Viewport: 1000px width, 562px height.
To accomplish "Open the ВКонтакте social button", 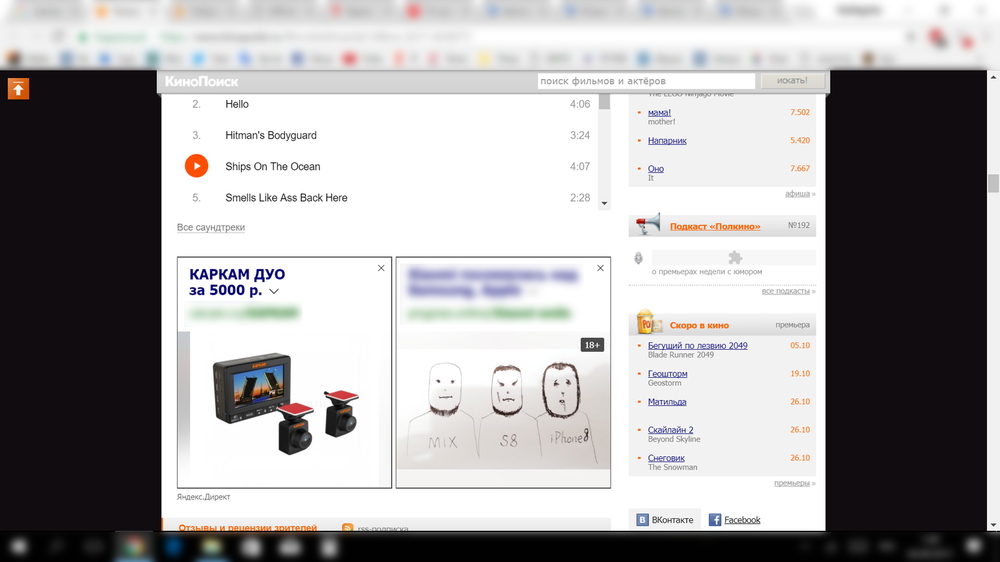I will point(665,520).
